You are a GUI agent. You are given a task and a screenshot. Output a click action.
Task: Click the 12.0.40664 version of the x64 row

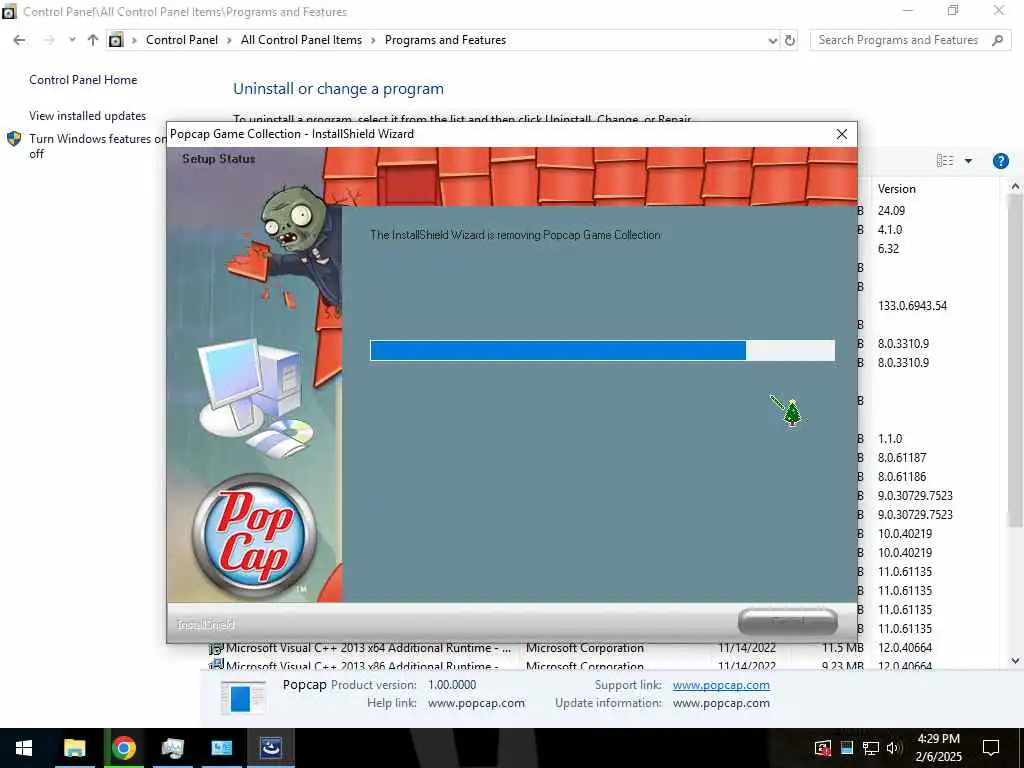[904, 648]
